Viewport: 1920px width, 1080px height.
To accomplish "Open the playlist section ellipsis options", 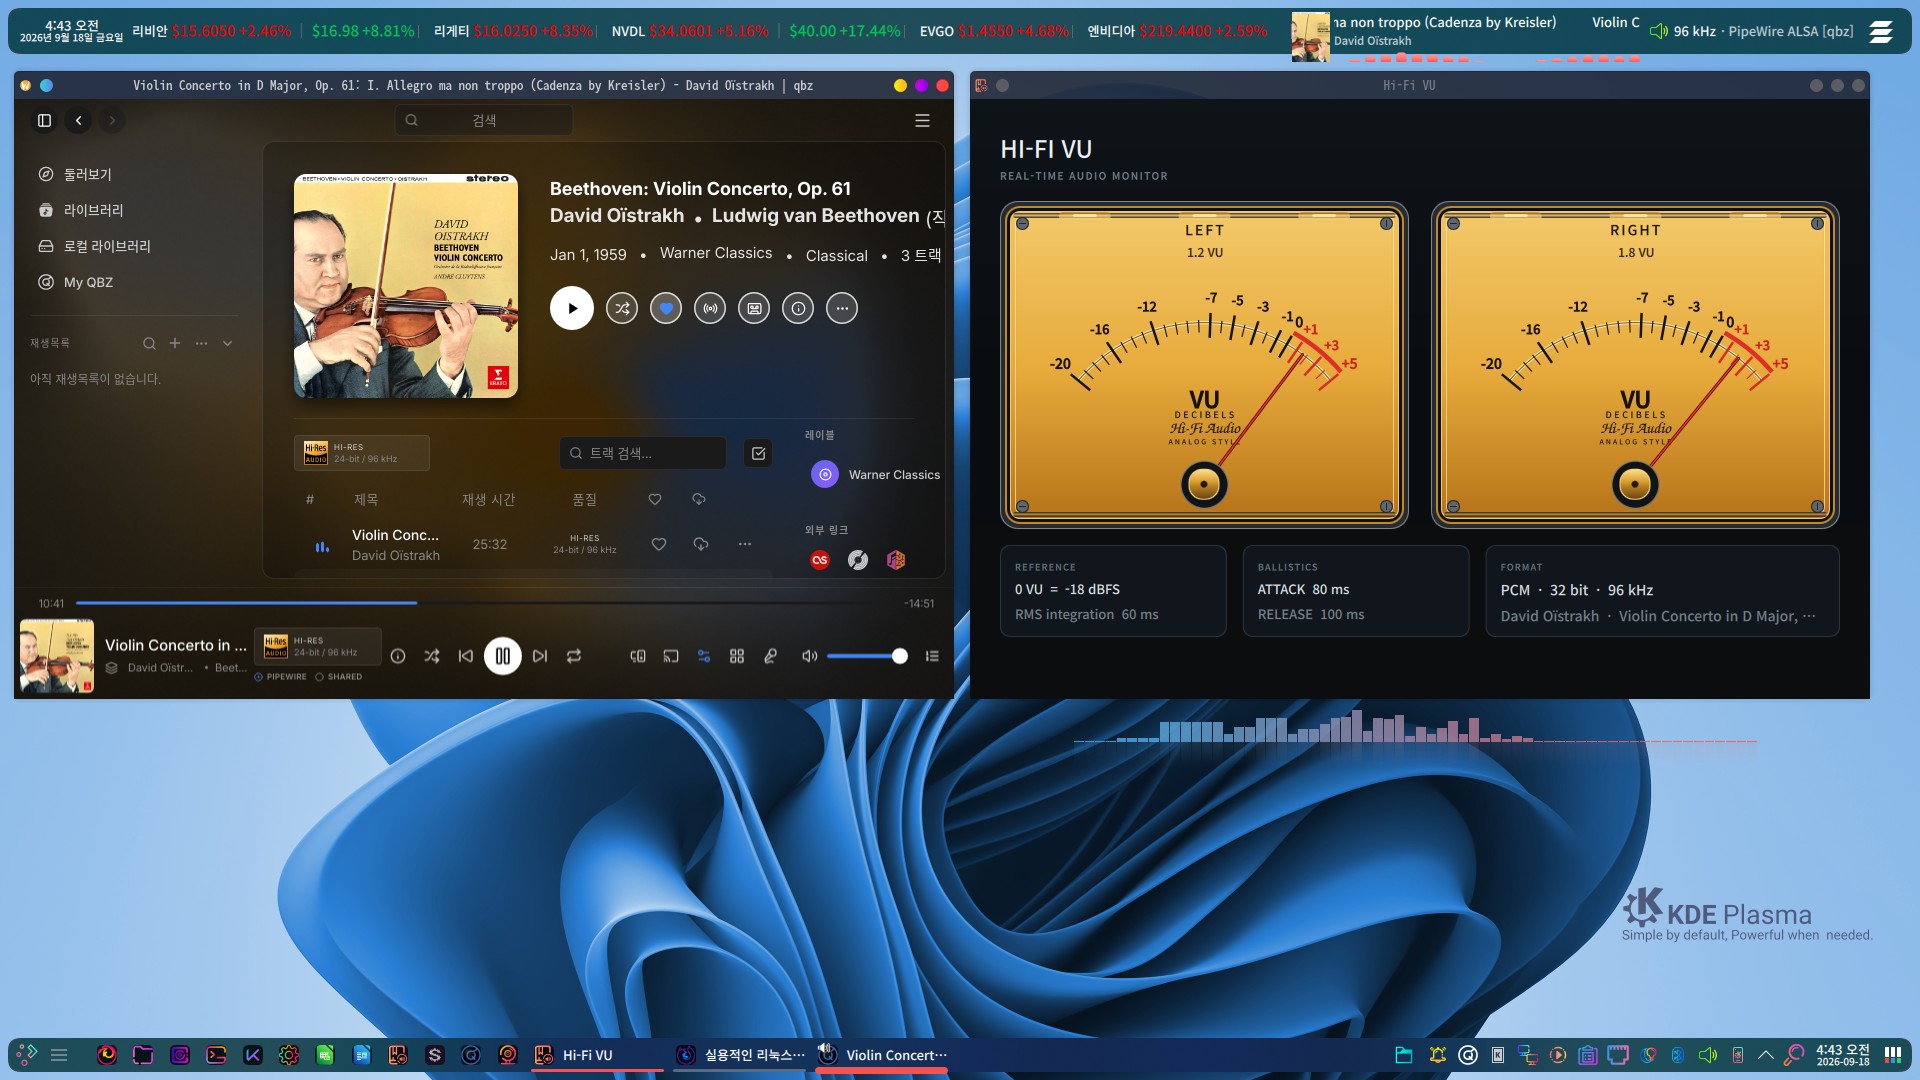I will coord(202,343).
